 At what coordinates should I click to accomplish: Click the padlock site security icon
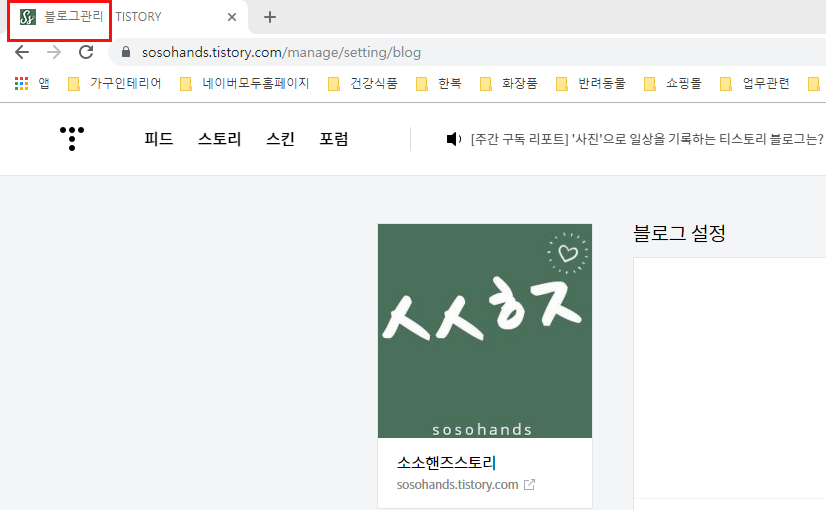(126, 52)
